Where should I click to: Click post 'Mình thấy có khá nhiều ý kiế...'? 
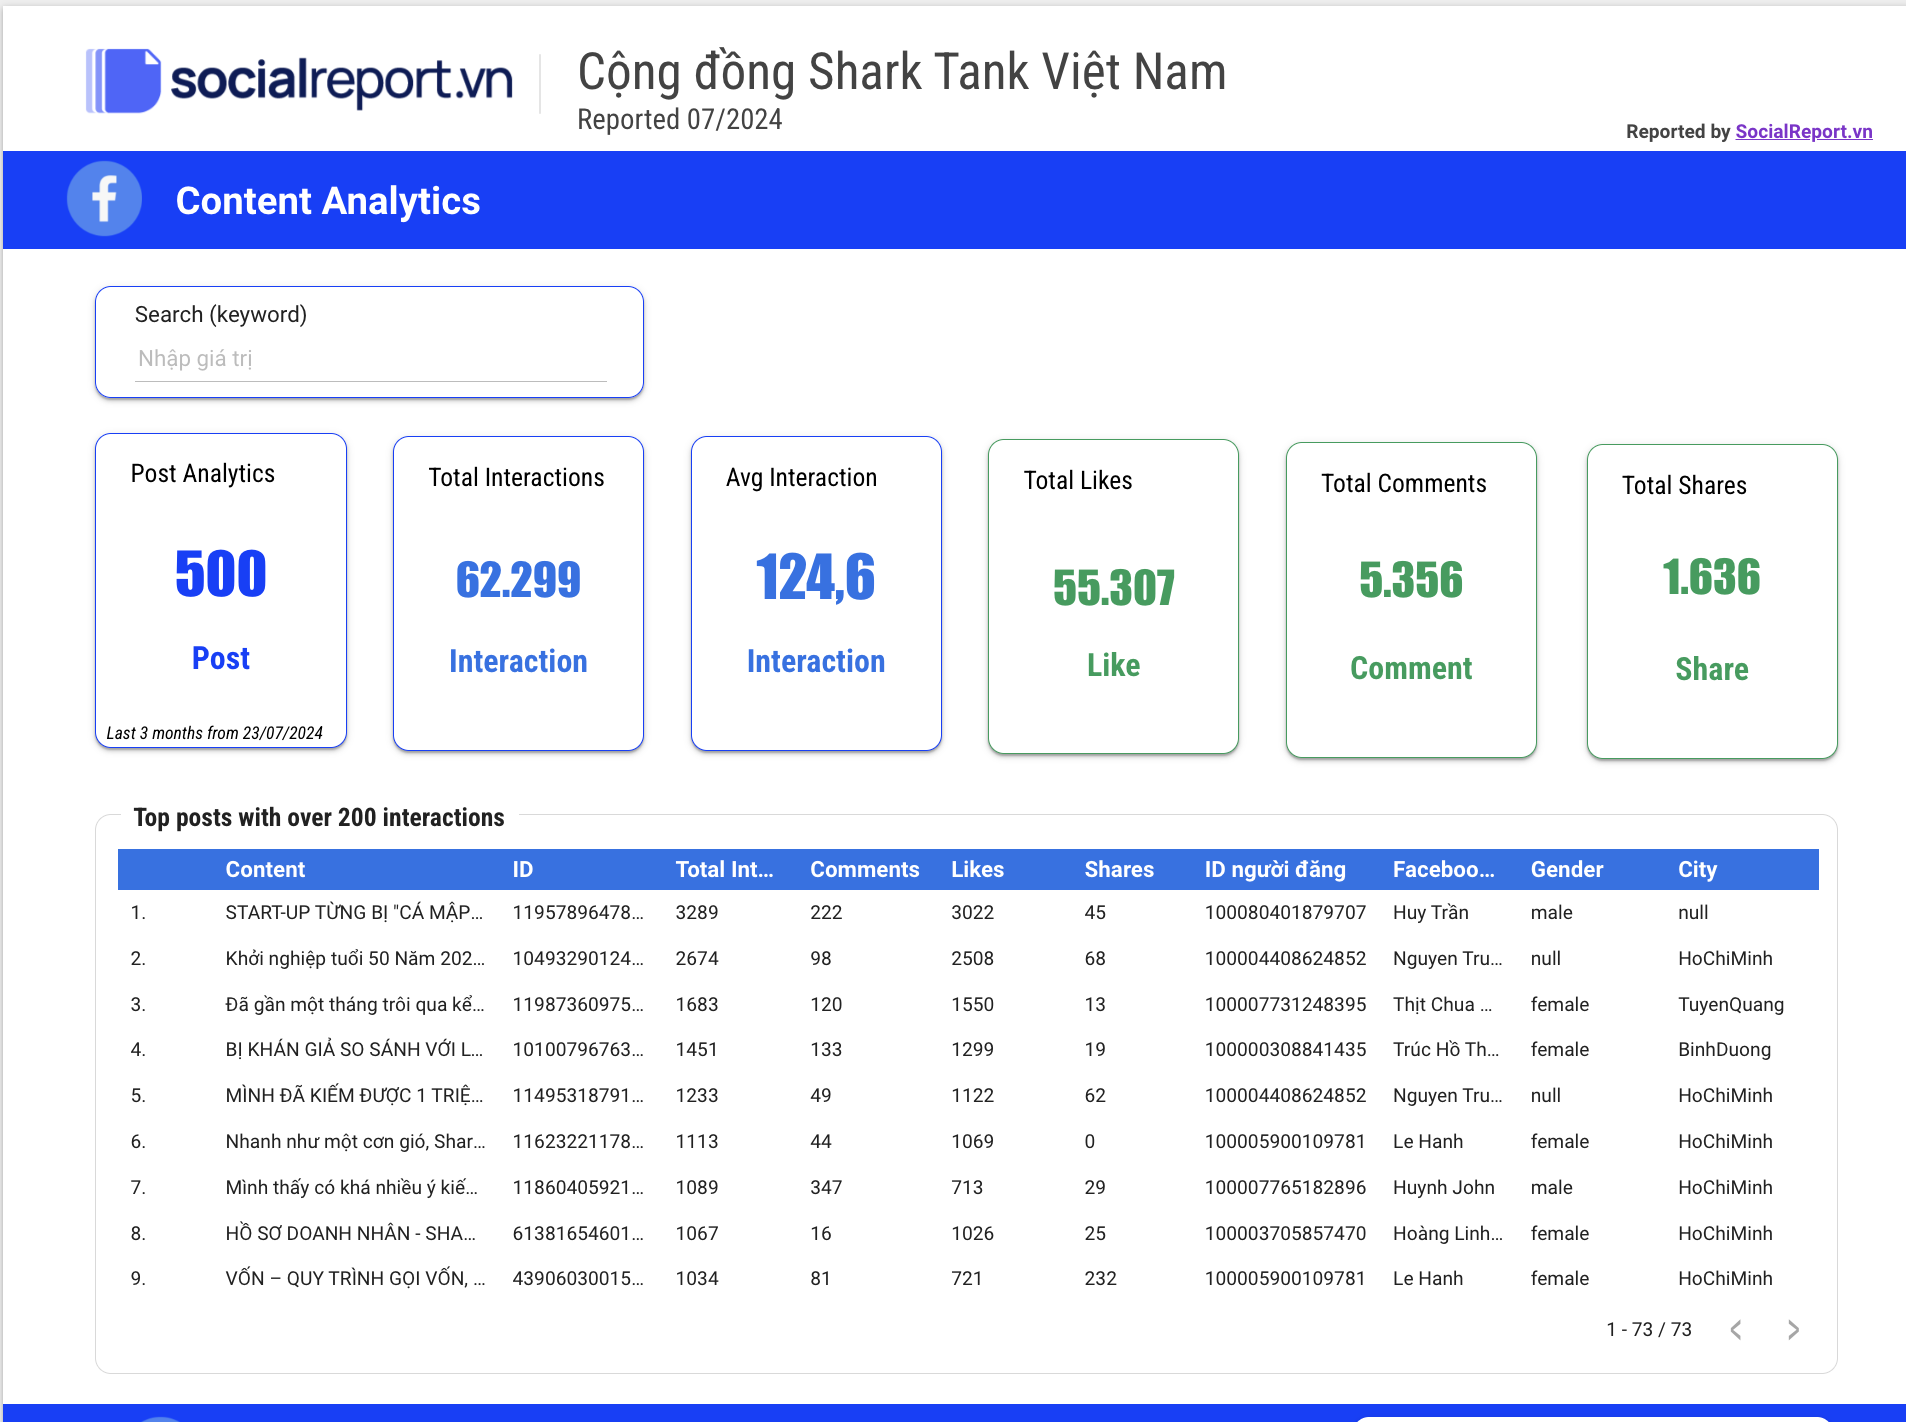pyautogui.click(x=351, y=1187)
